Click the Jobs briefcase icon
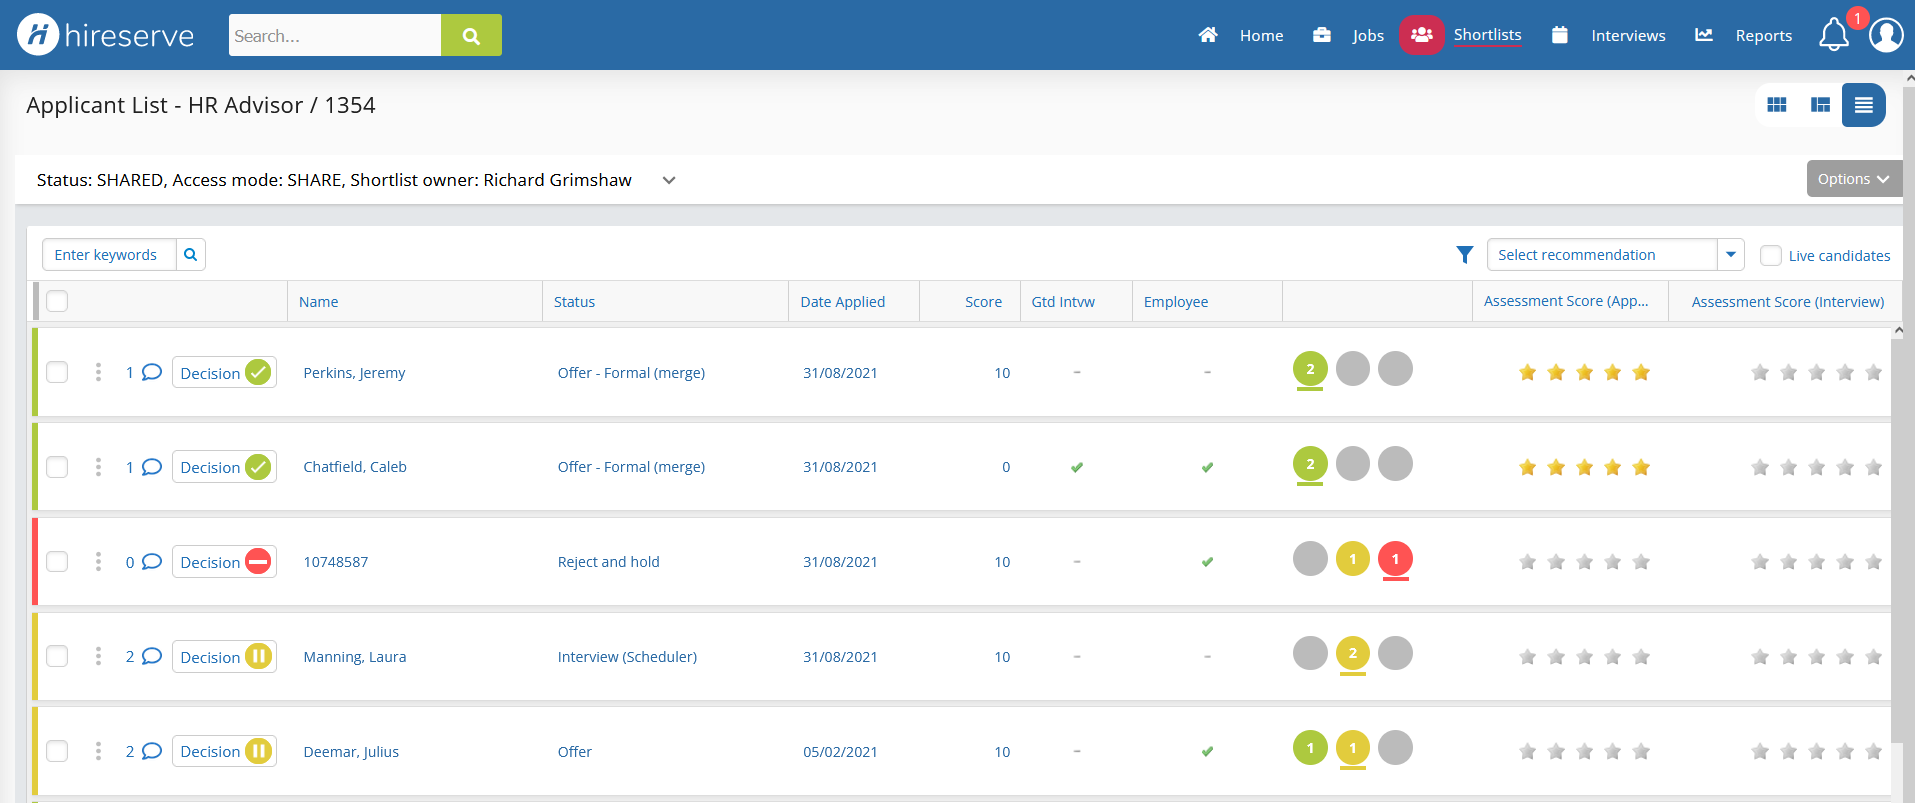The width and height of the screenshot is (1915, 803). coord(1322,35)
